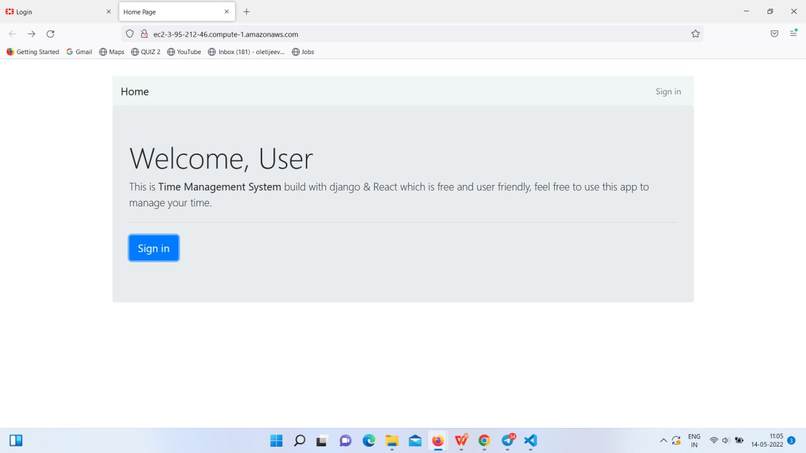Click the battery status icon
806x453 pixels.
739,441
